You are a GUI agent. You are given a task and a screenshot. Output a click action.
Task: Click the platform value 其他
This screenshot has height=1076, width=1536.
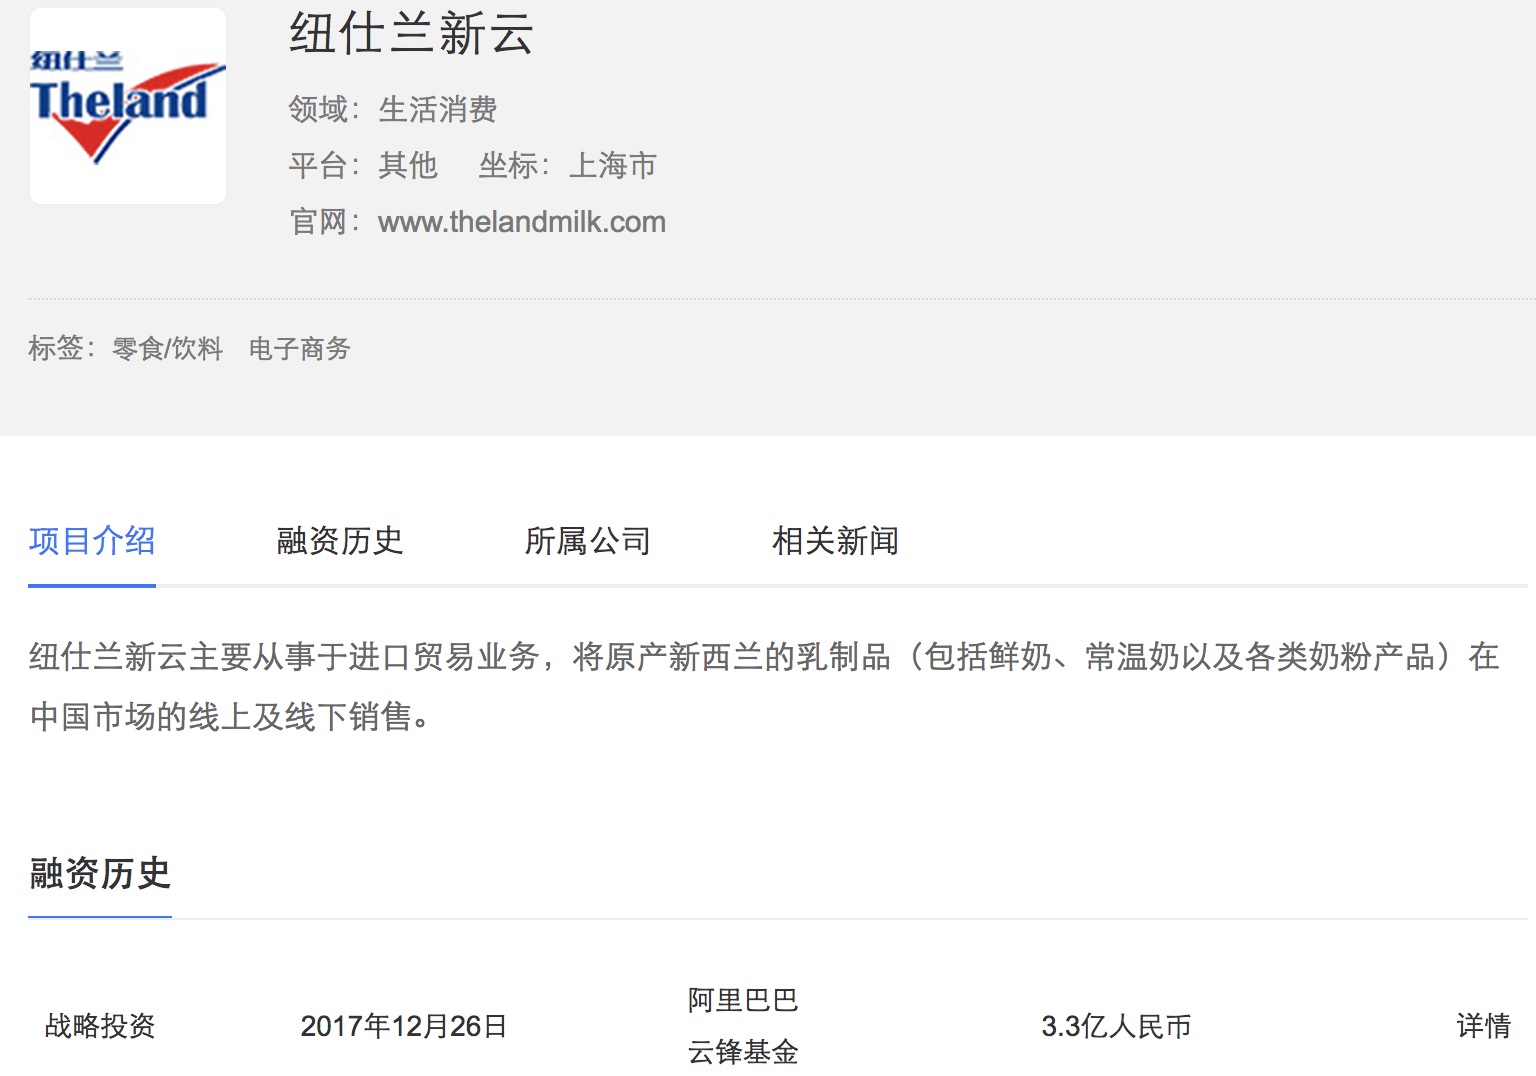coord(408,165)
